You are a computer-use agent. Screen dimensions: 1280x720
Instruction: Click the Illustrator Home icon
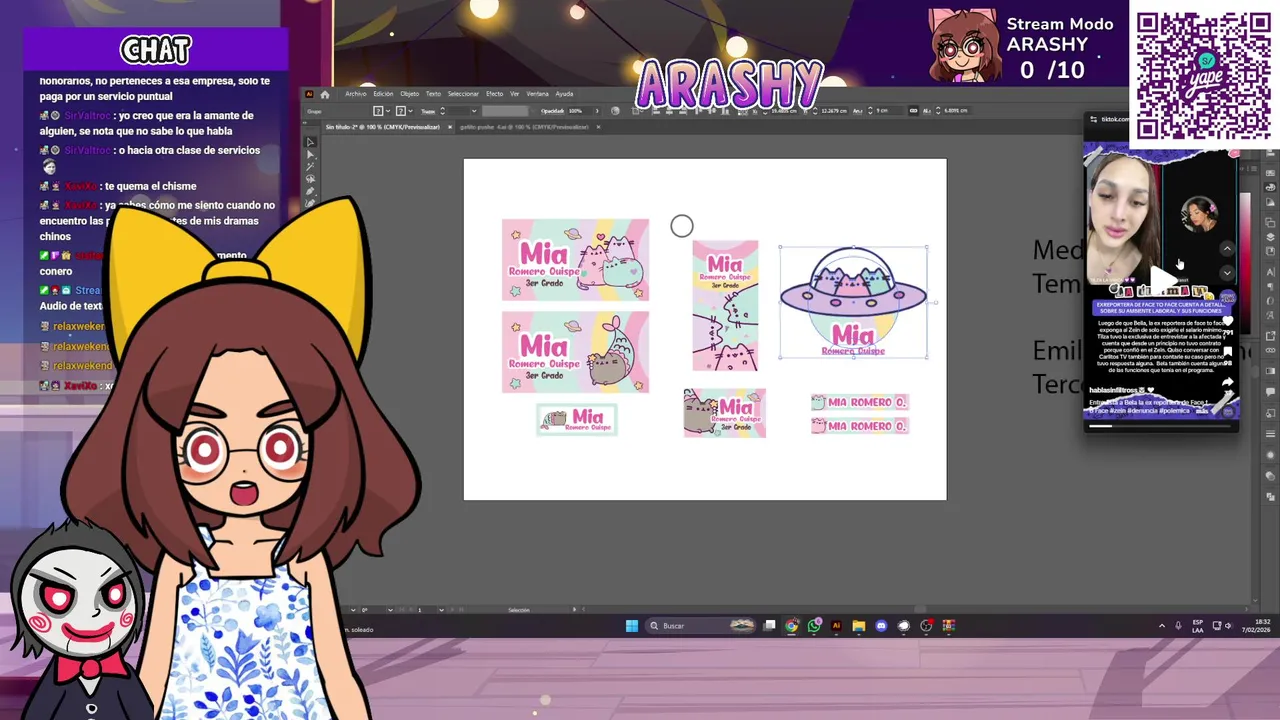click(x=325, y=94)
